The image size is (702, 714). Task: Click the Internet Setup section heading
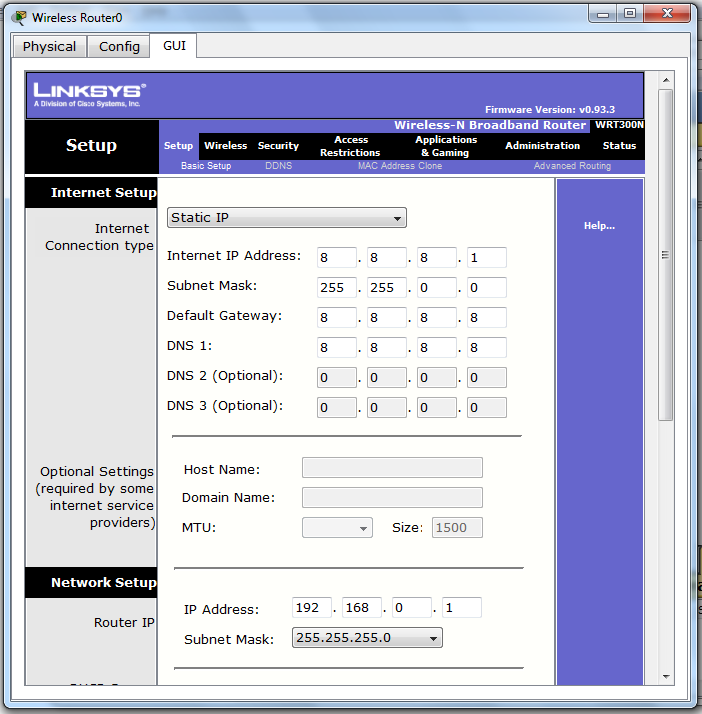tap(104, 193)
